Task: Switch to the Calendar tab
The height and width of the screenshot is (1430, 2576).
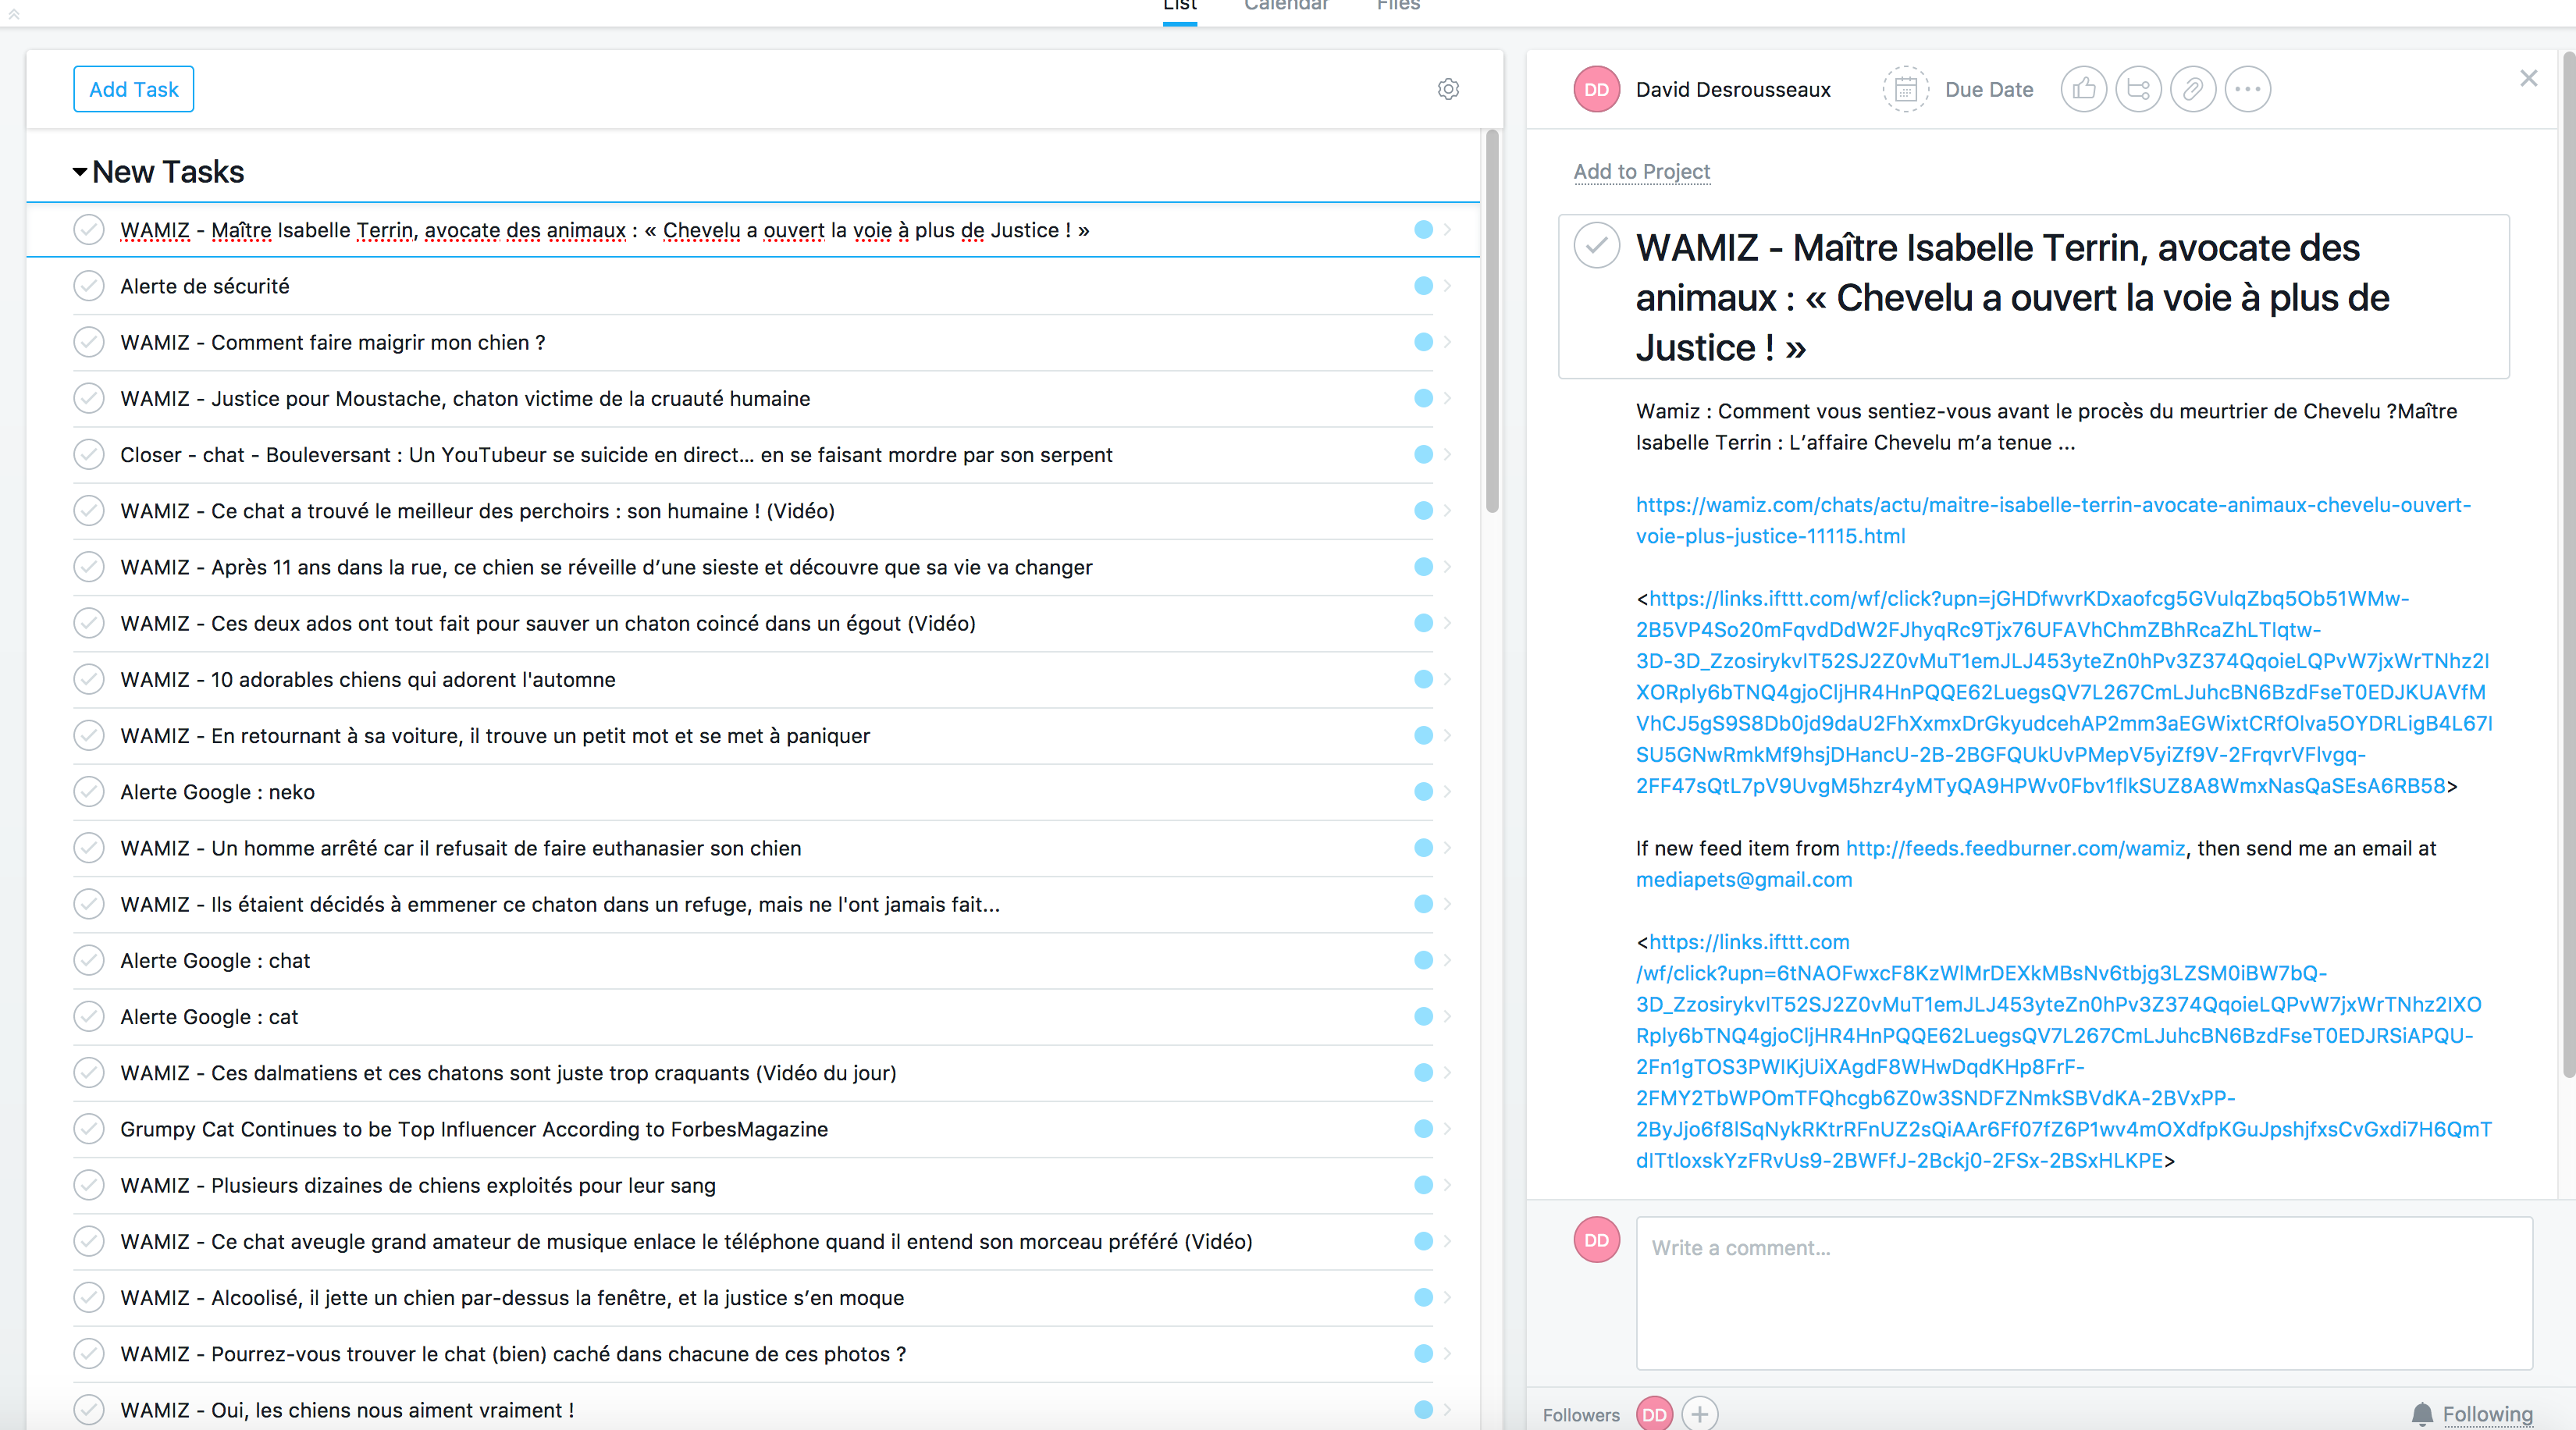Action: point(1286,6)
